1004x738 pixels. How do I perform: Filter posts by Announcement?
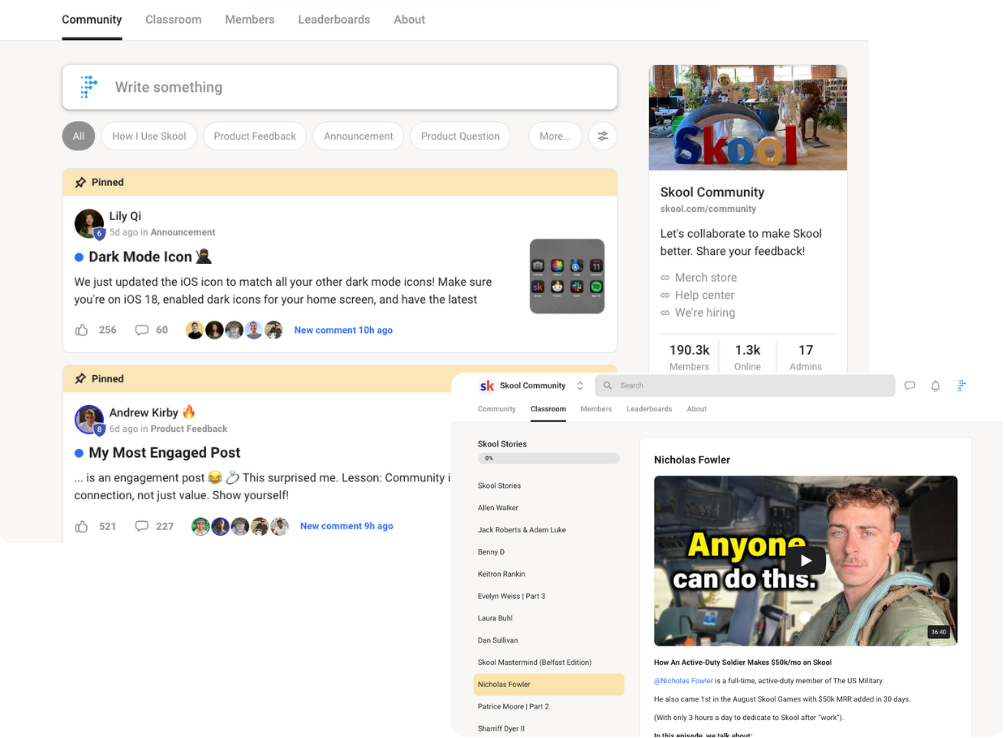[359, 136]
